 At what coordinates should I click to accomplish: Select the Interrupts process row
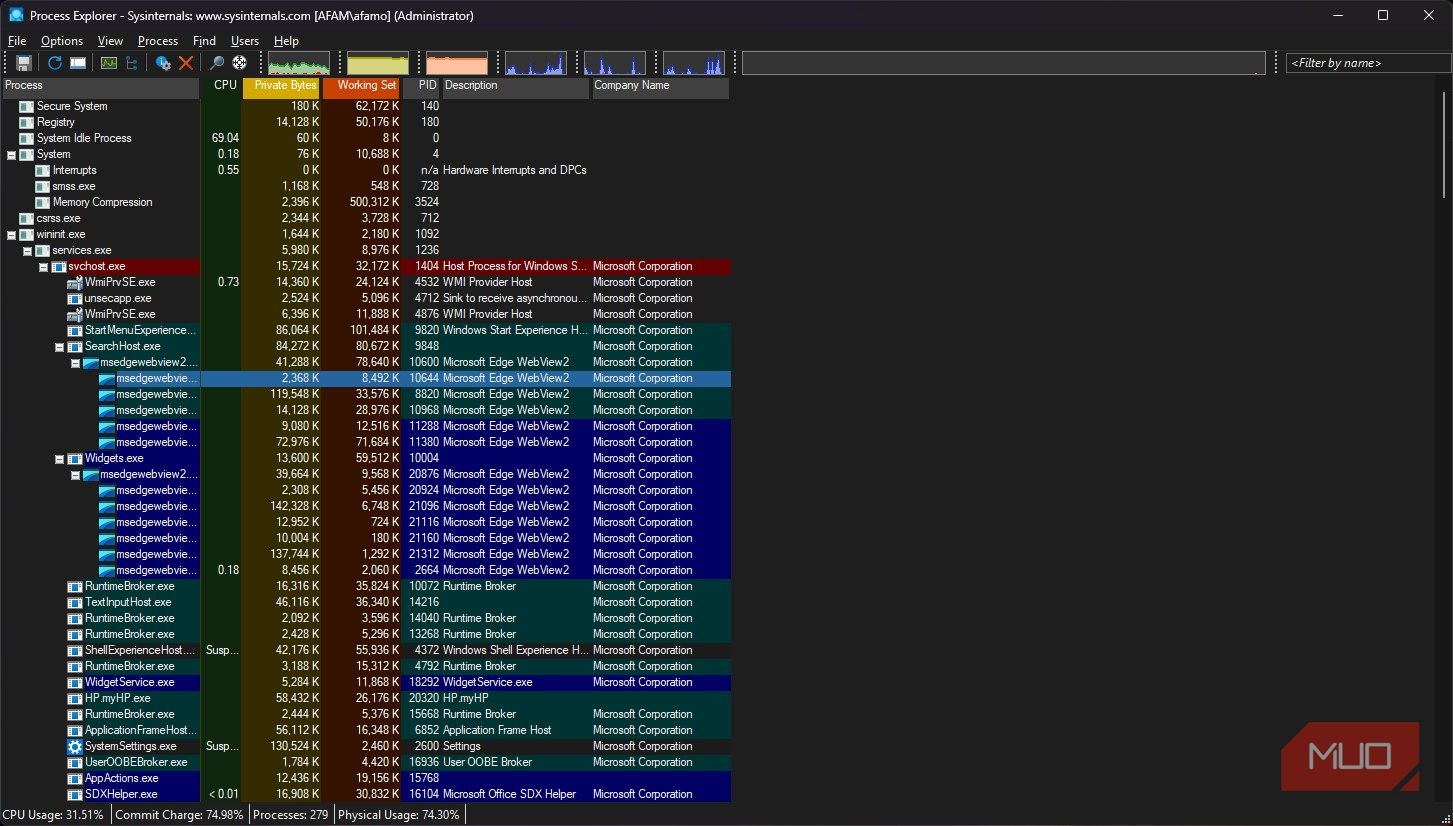(365, 170)
